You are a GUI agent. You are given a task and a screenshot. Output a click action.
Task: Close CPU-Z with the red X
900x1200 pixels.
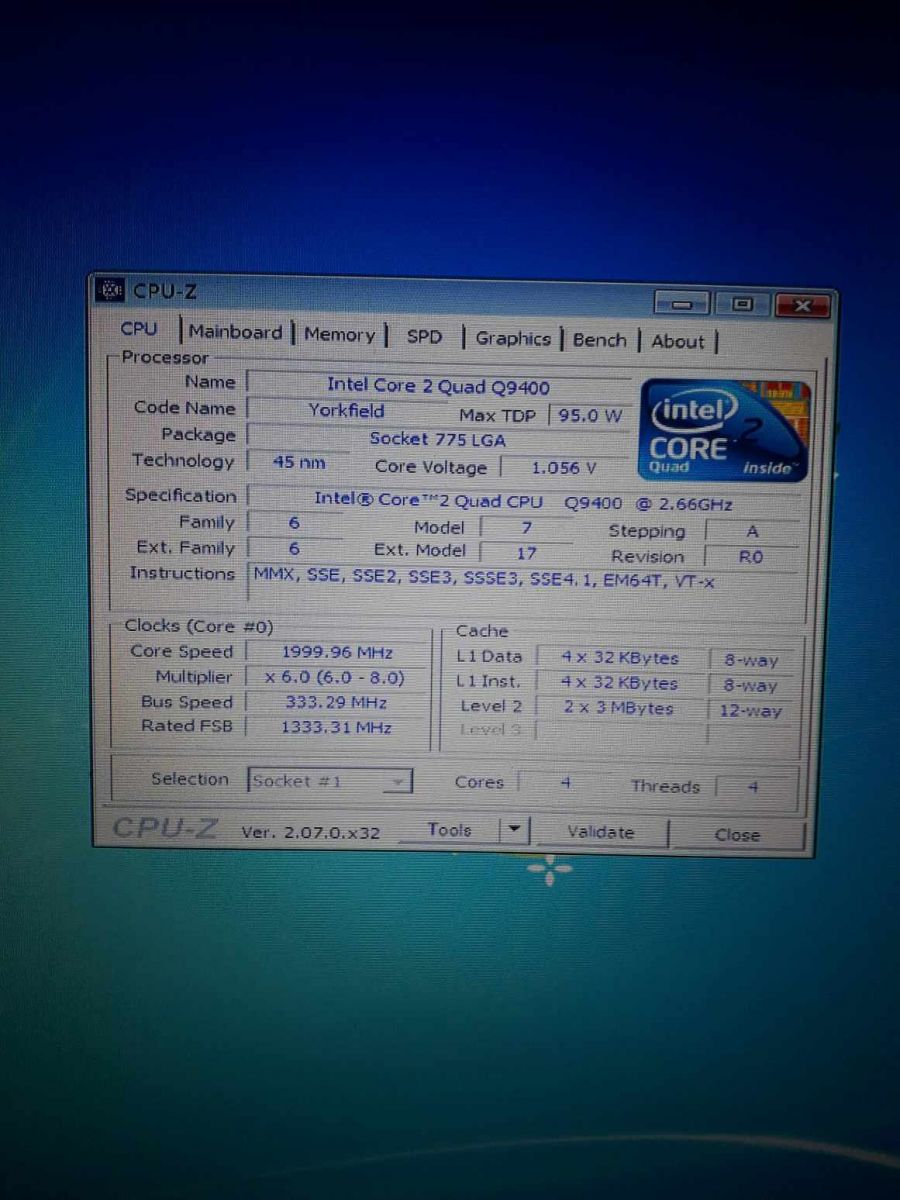[x=803, y=306]
